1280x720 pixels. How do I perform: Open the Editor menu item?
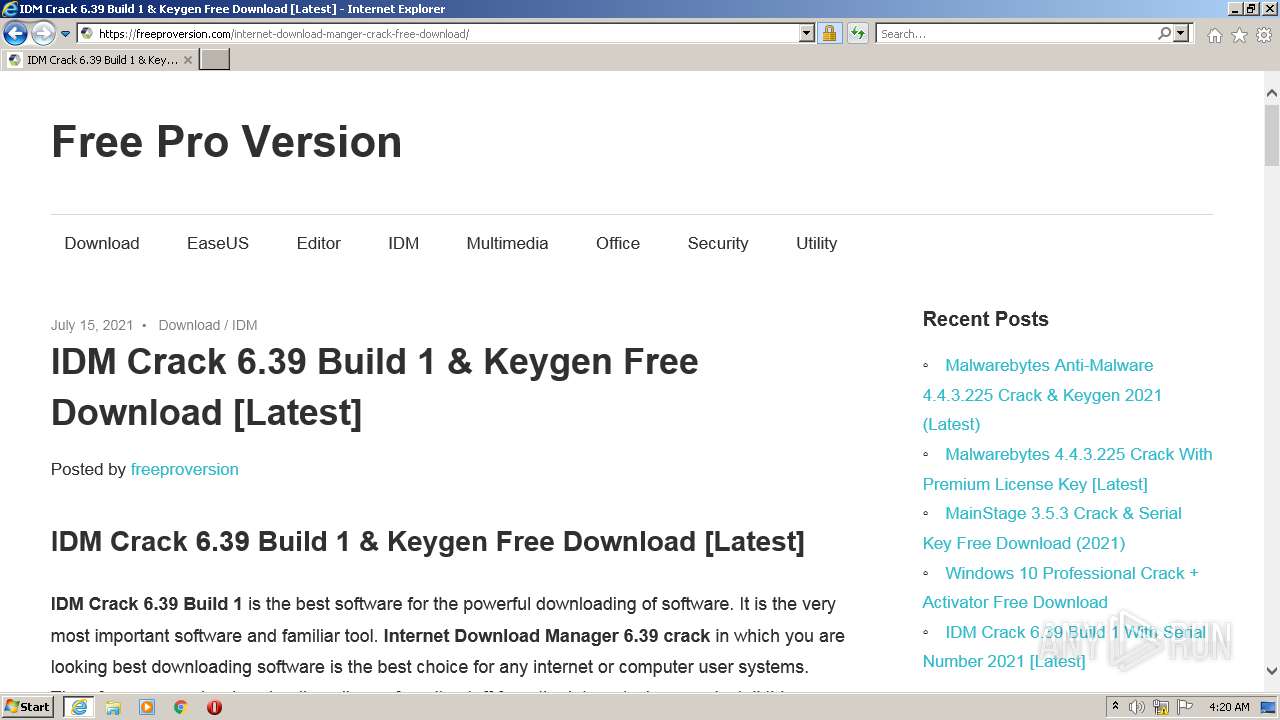[x=319, y=243]
